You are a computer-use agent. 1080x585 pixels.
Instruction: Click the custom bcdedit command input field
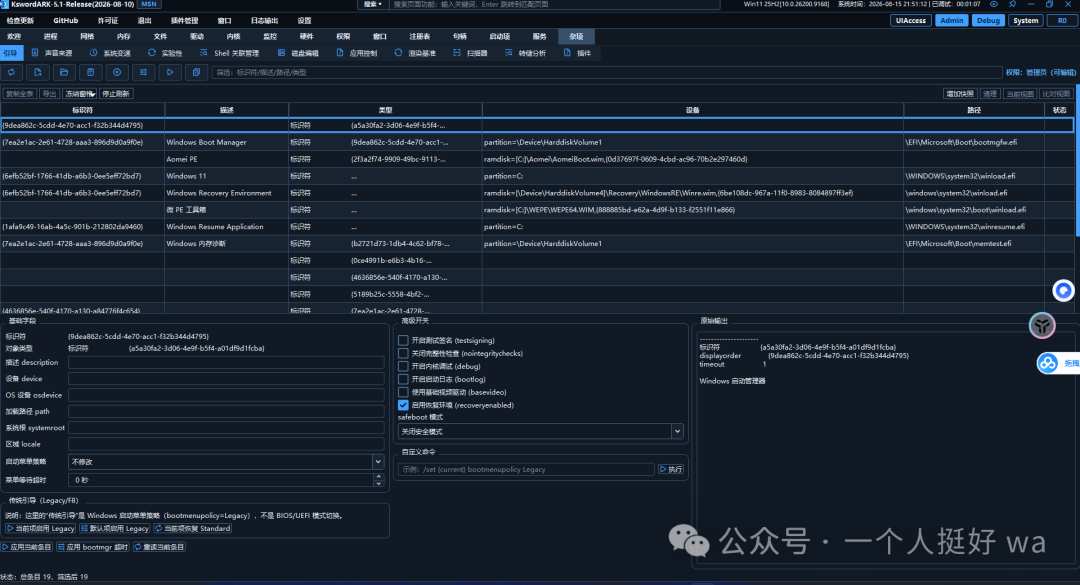tap(526, 469)
